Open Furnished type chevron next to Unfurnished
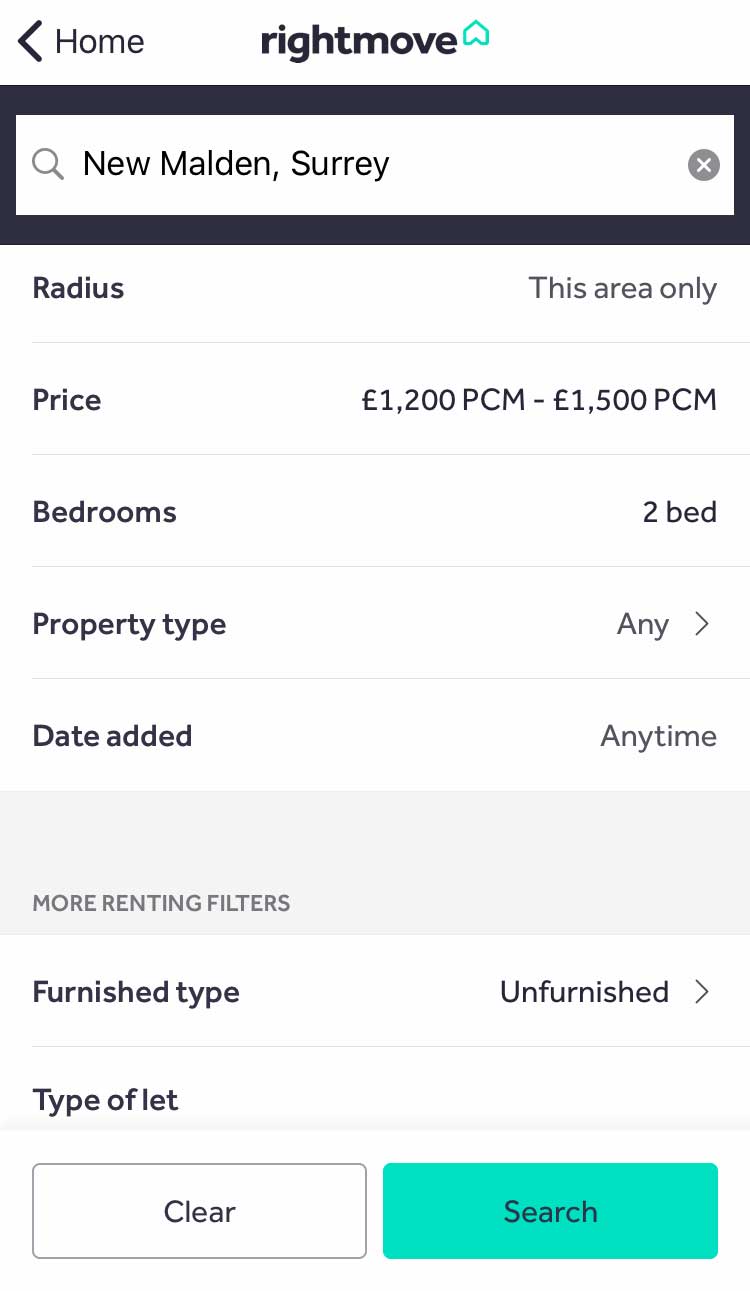This screenshot has width=750, height=1291. tap(702, 992)
